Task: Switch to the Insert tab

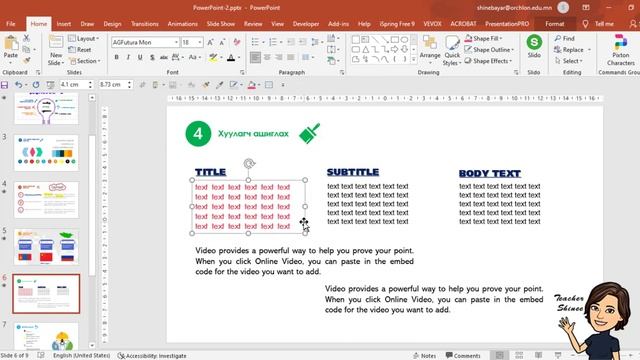Action: pos(64,24)
